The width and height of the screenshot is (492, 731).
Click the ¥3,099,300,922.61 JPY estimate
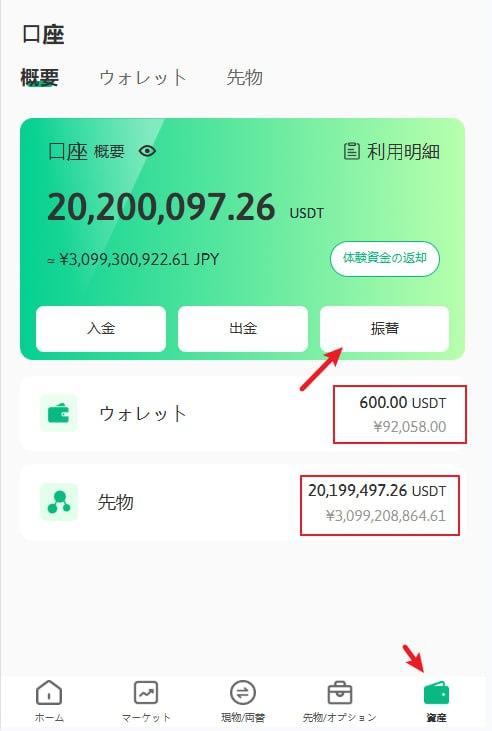click(133, 259)
